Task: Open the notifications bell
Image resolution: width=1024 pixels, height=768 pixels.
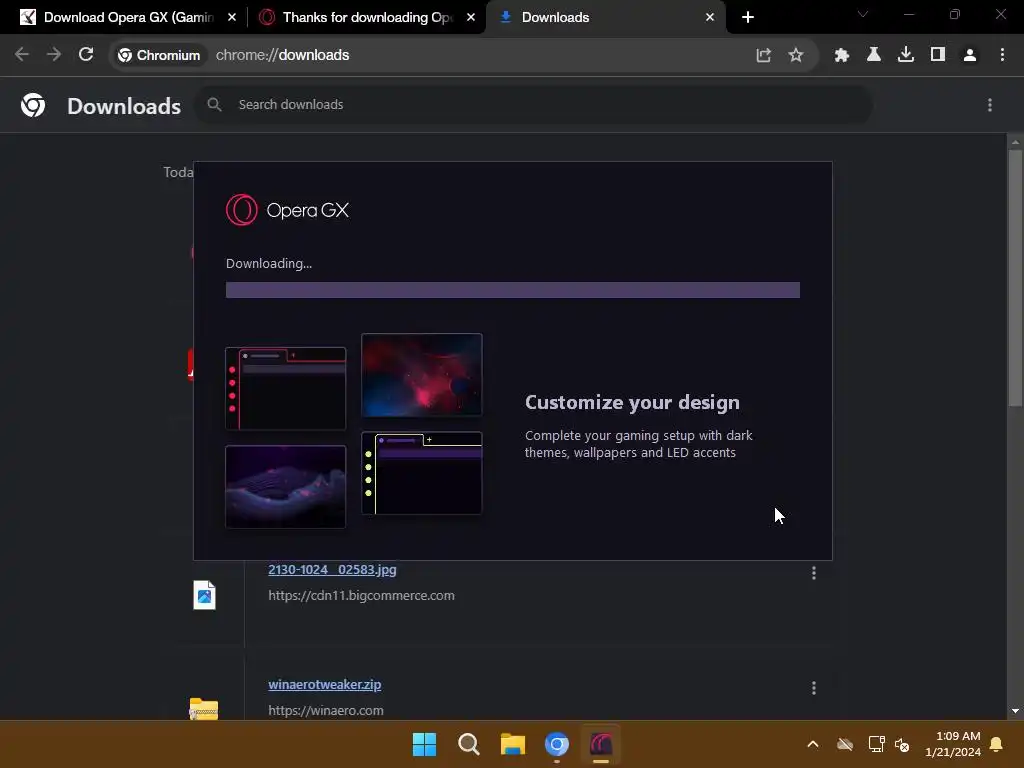Action: coord(997,744)
